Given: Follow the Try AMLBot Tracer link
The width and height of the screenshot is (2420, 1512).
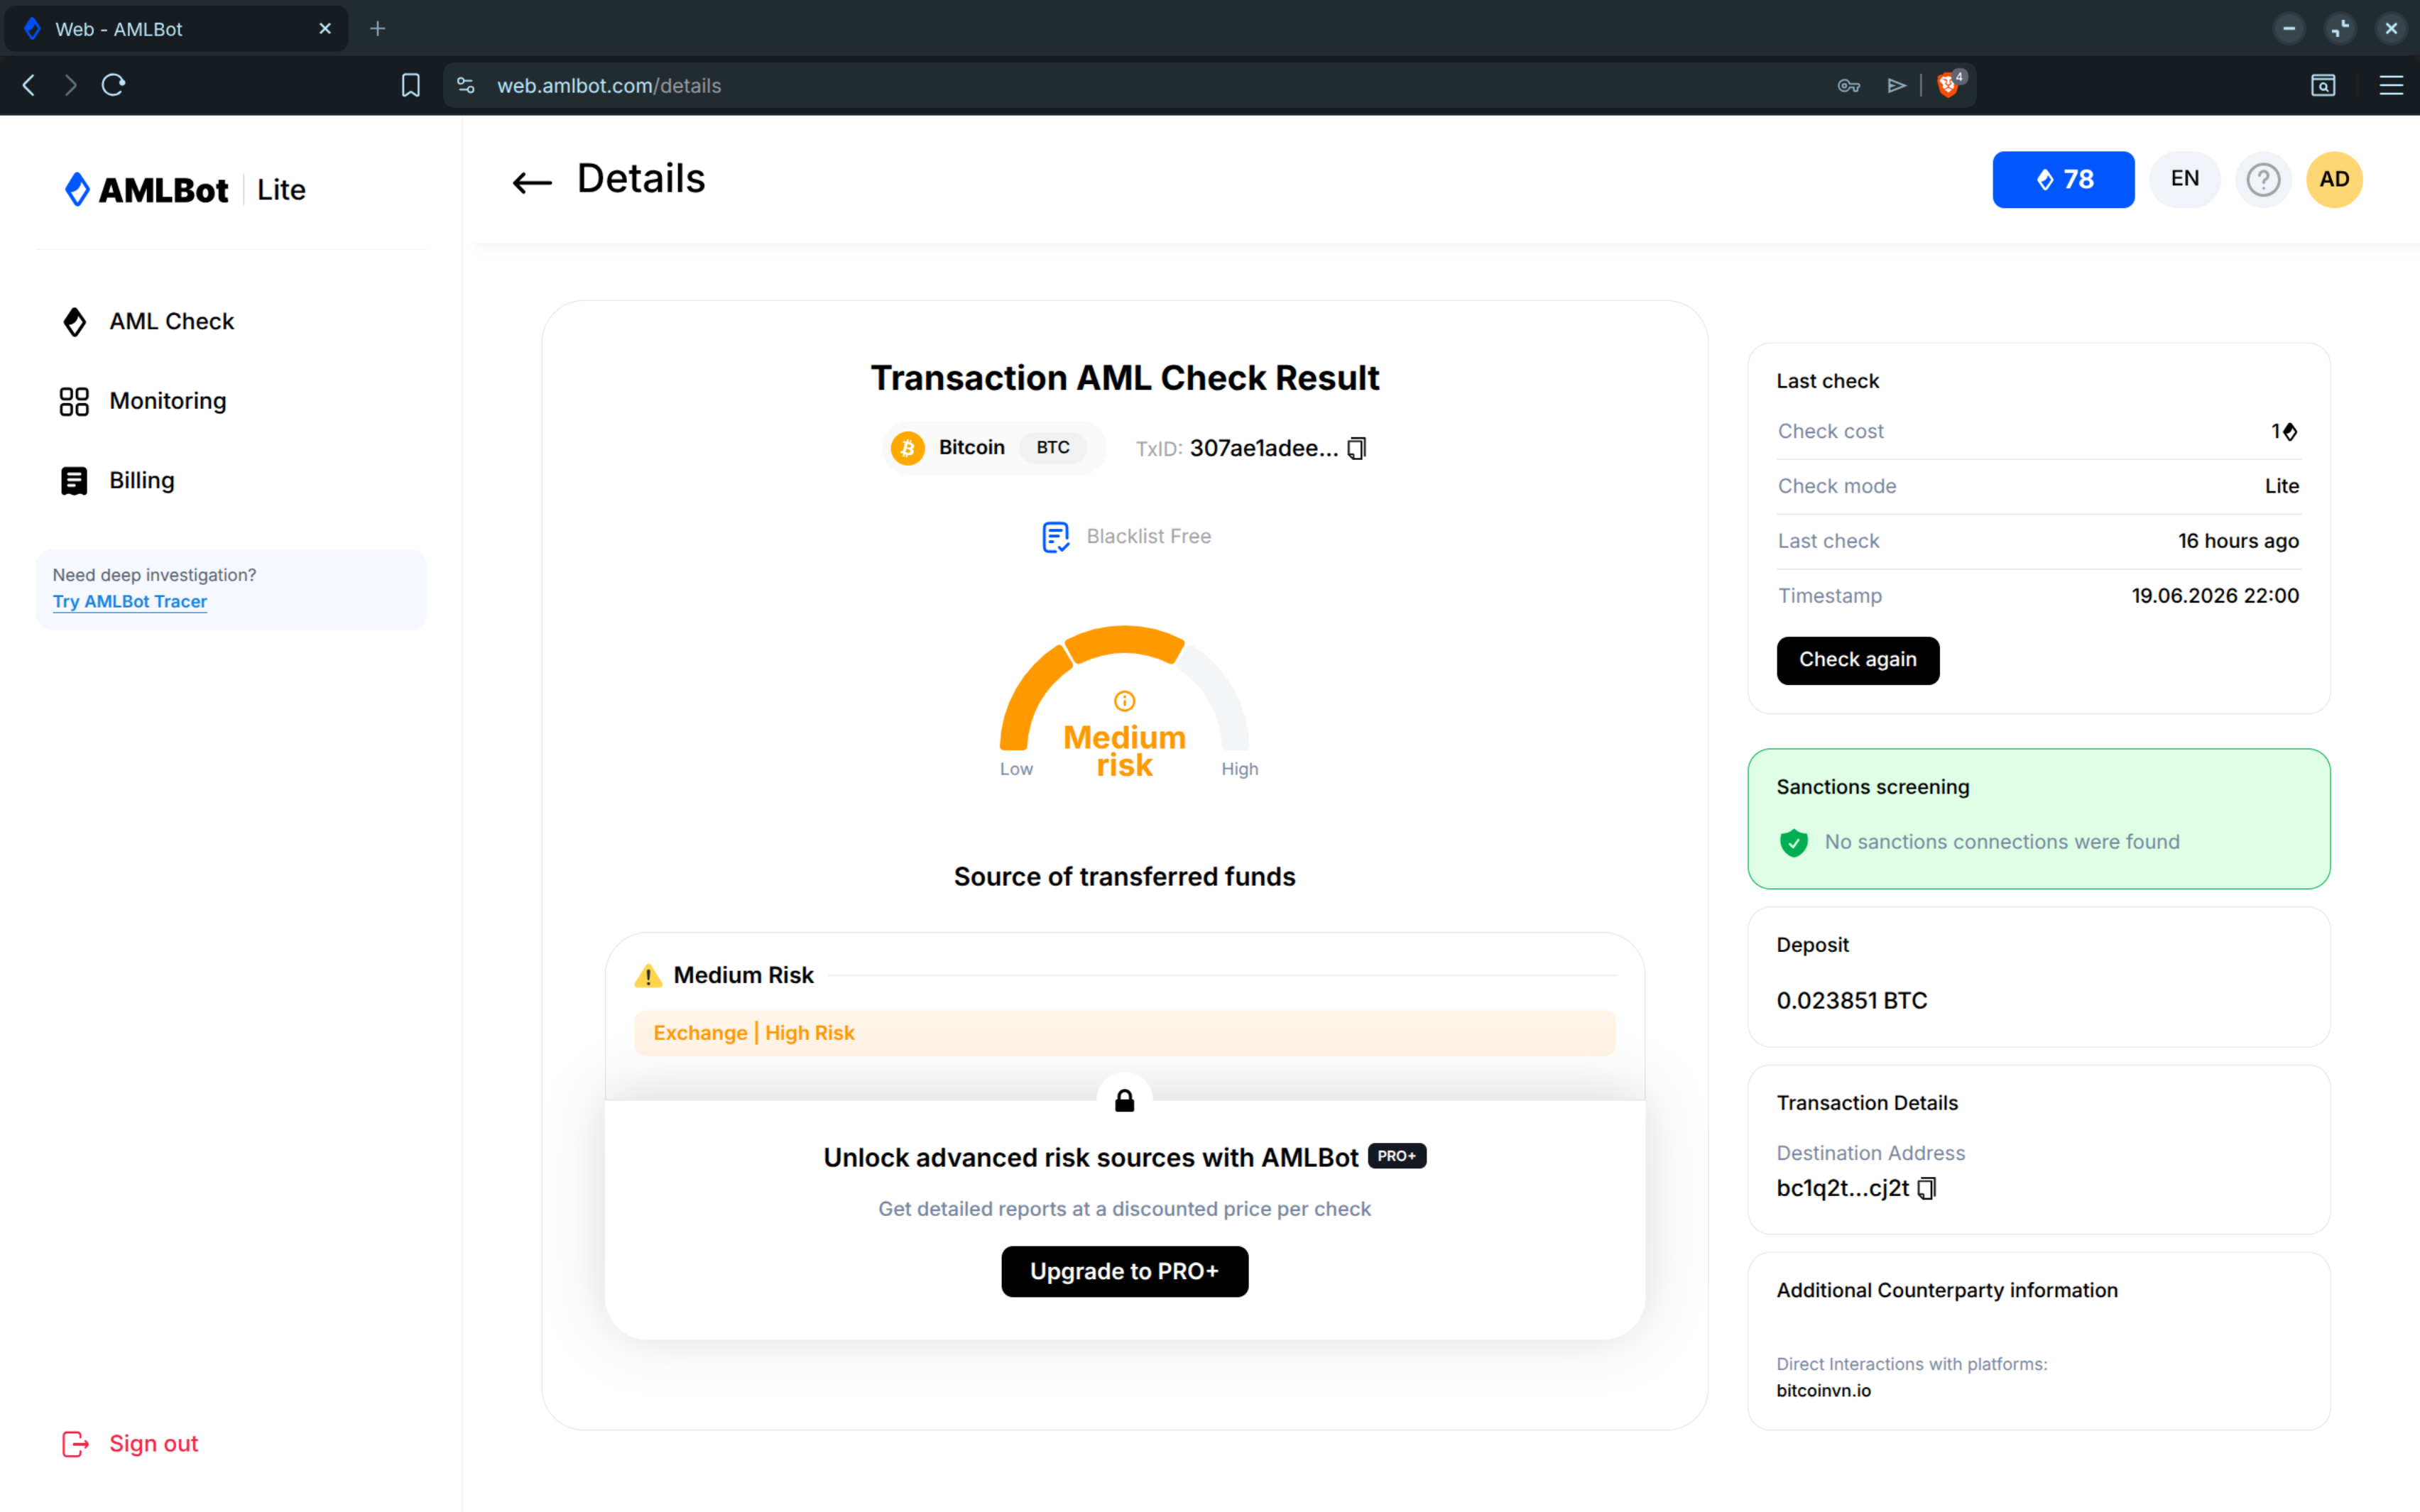Looking at the screenshot, I should [x=130, y=602].
